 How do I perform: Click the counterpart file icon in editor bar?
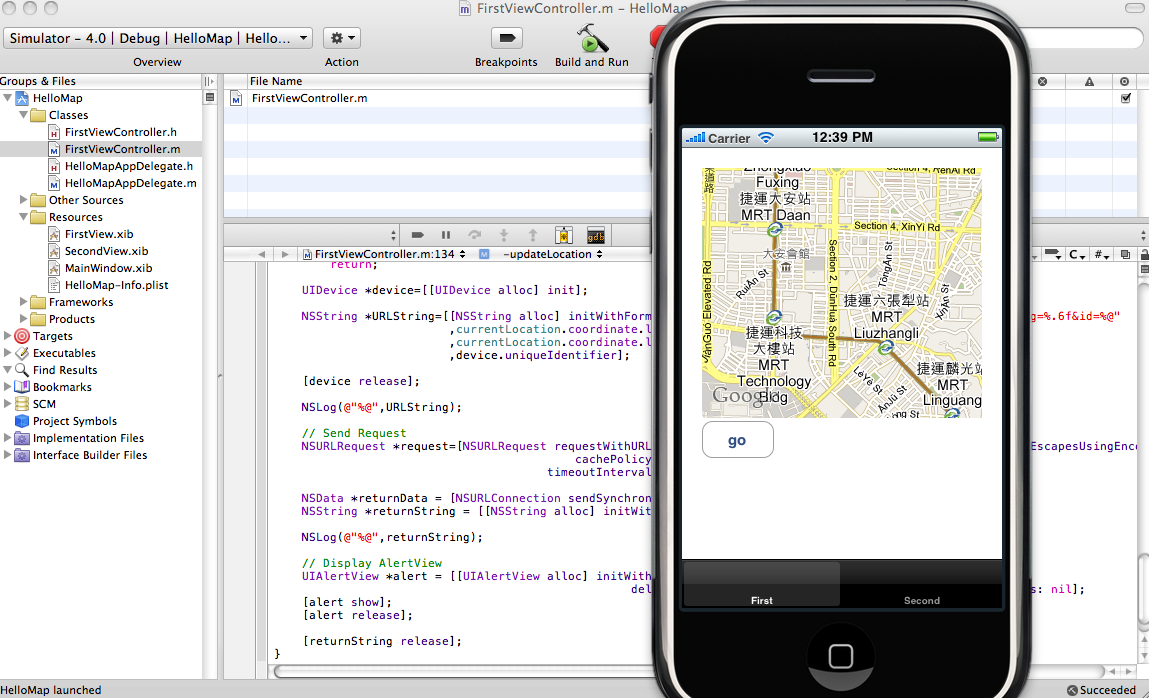[1125, 254]
